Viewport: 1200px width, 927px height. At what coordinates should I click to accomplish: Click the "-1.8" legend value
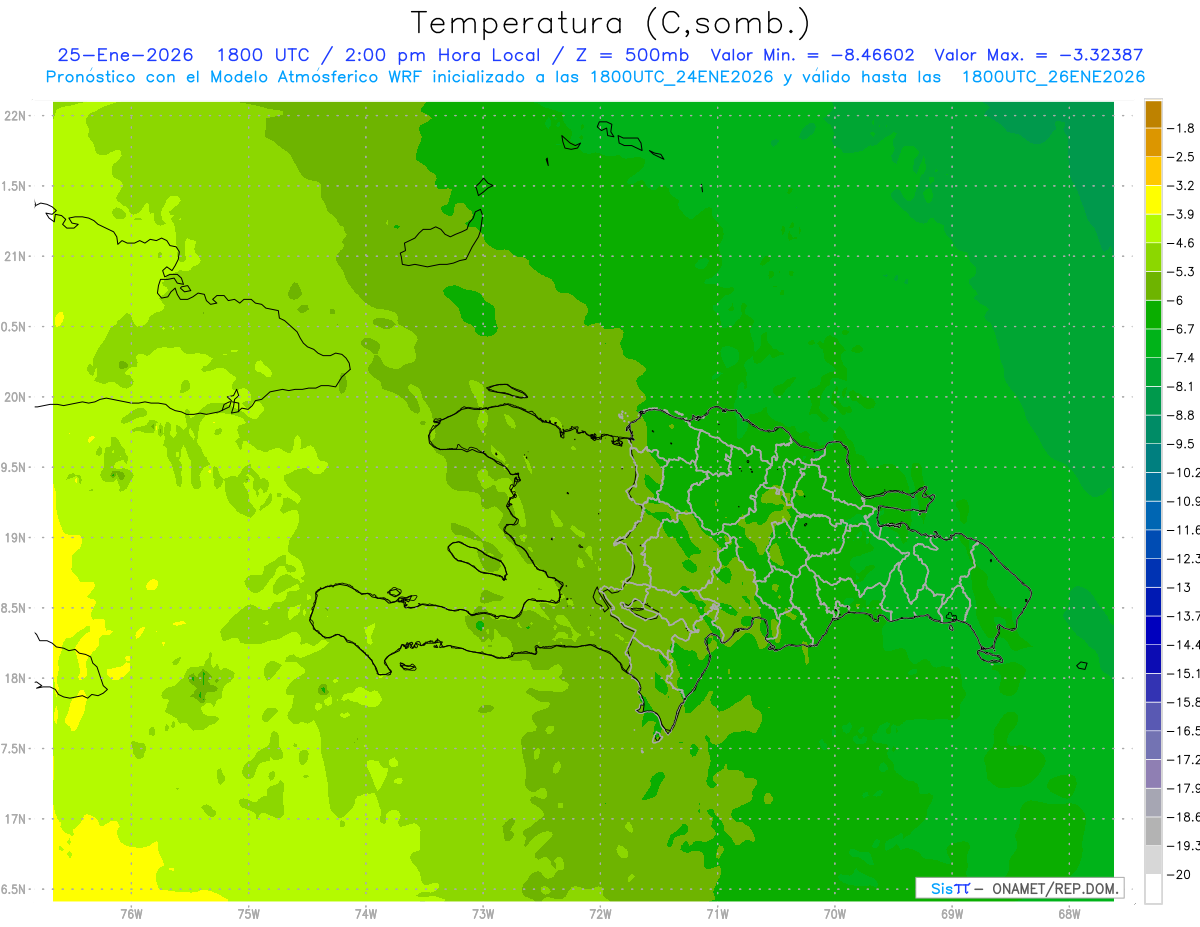pos(1183,128)
